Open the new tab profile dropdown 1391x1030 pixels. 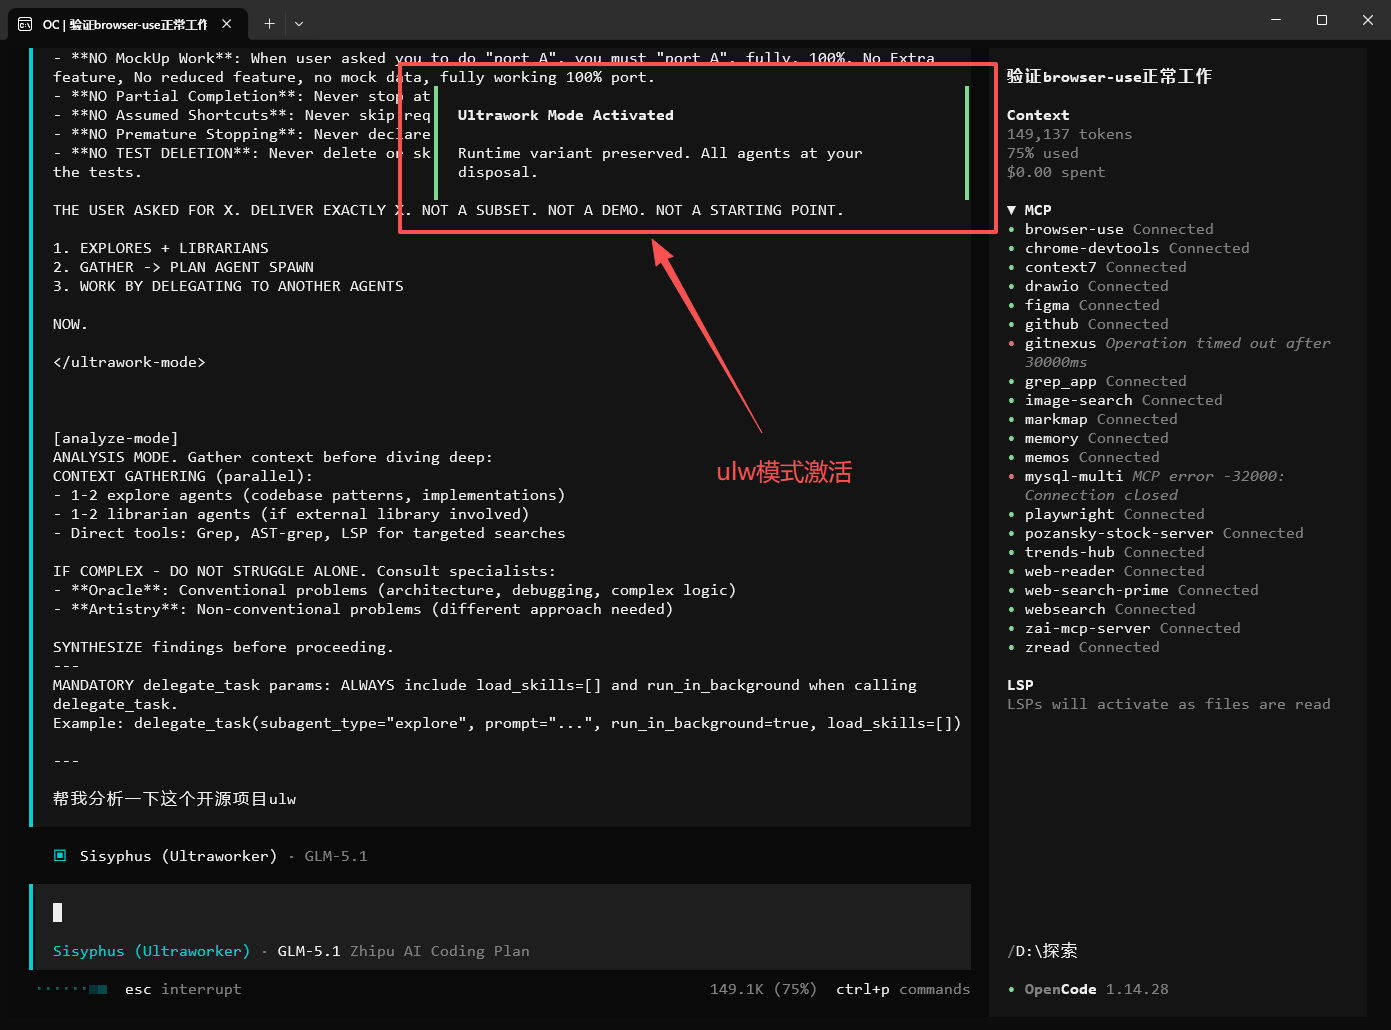299,24
